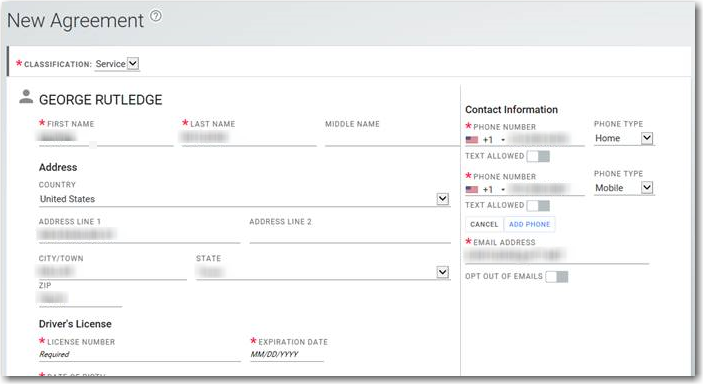Click the Expiration Date field
The width and height of the screenshot is (703, 384).
click(x=287, y=354)
